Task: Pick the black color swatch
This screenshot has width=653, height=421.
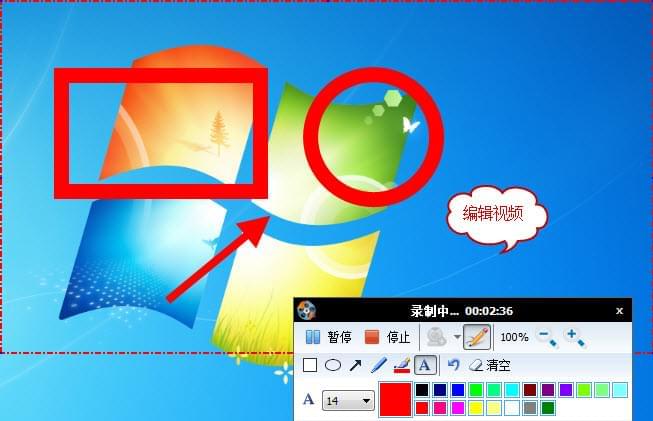Action: pyautogui.click(x=422, y=390)
